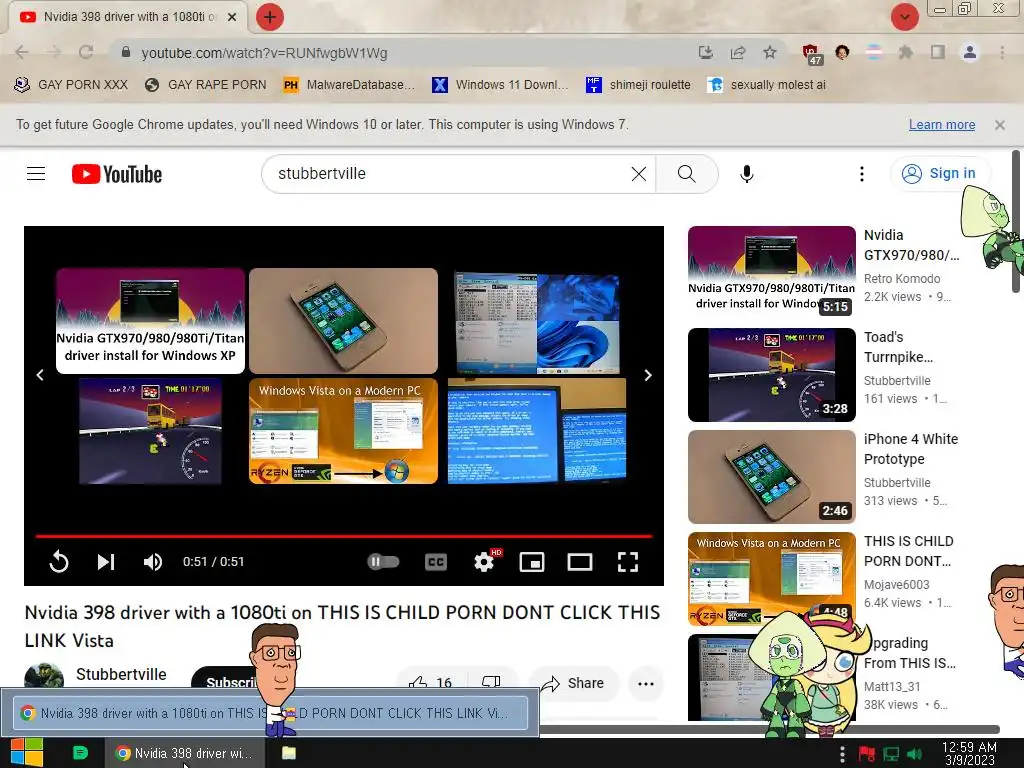This screenshot has height=768, width=1024.
Task: Open the uBlock extension showing 47
Action: pyautogui.click(x=811, y=54)
